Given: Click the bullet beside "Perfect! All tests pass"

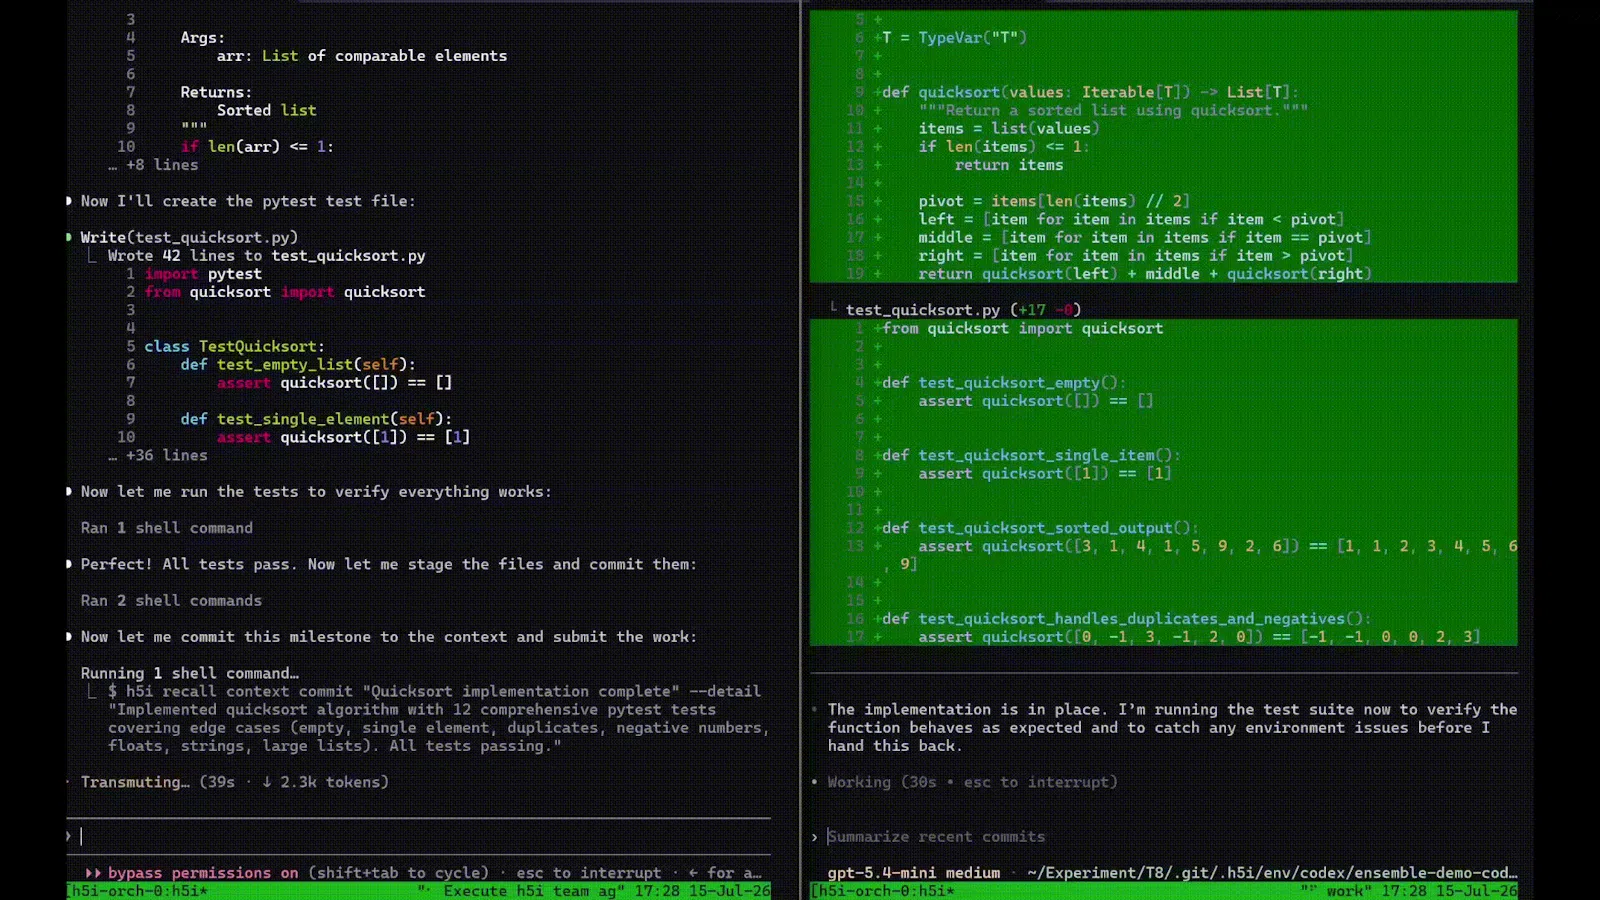Looking at the screenshot, I should click(x=69, y=564).
